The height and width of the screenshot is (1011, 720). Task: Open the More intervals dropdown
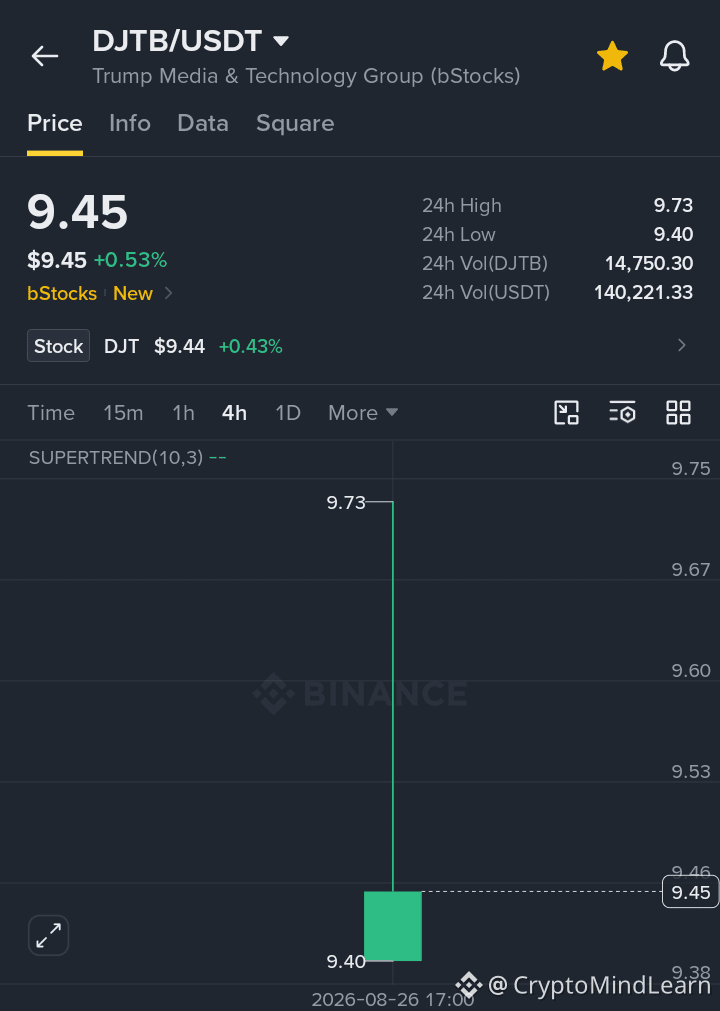tap(363, 413)
